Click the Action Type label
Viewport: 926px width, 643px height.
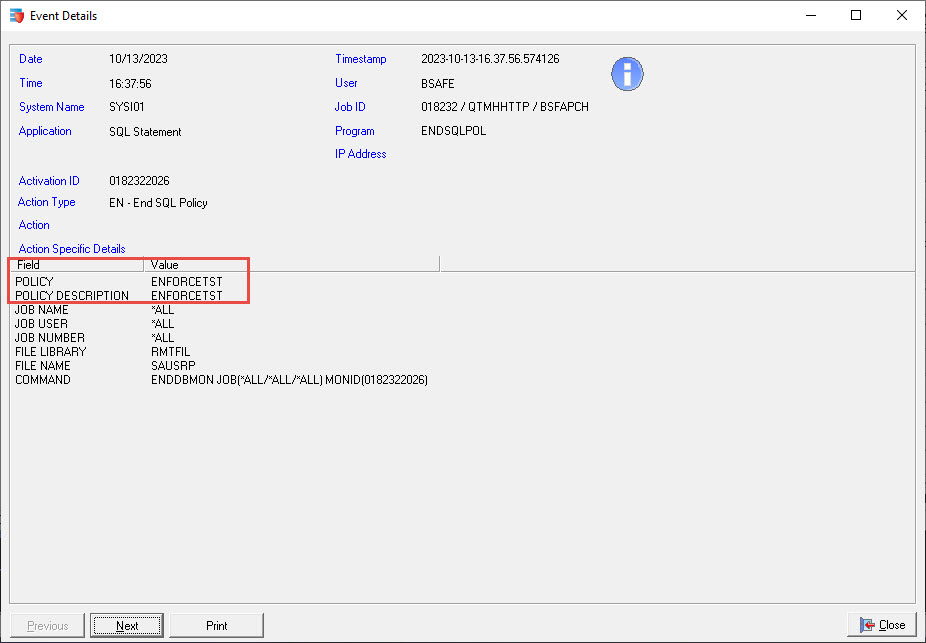click(x=47, y=202)
